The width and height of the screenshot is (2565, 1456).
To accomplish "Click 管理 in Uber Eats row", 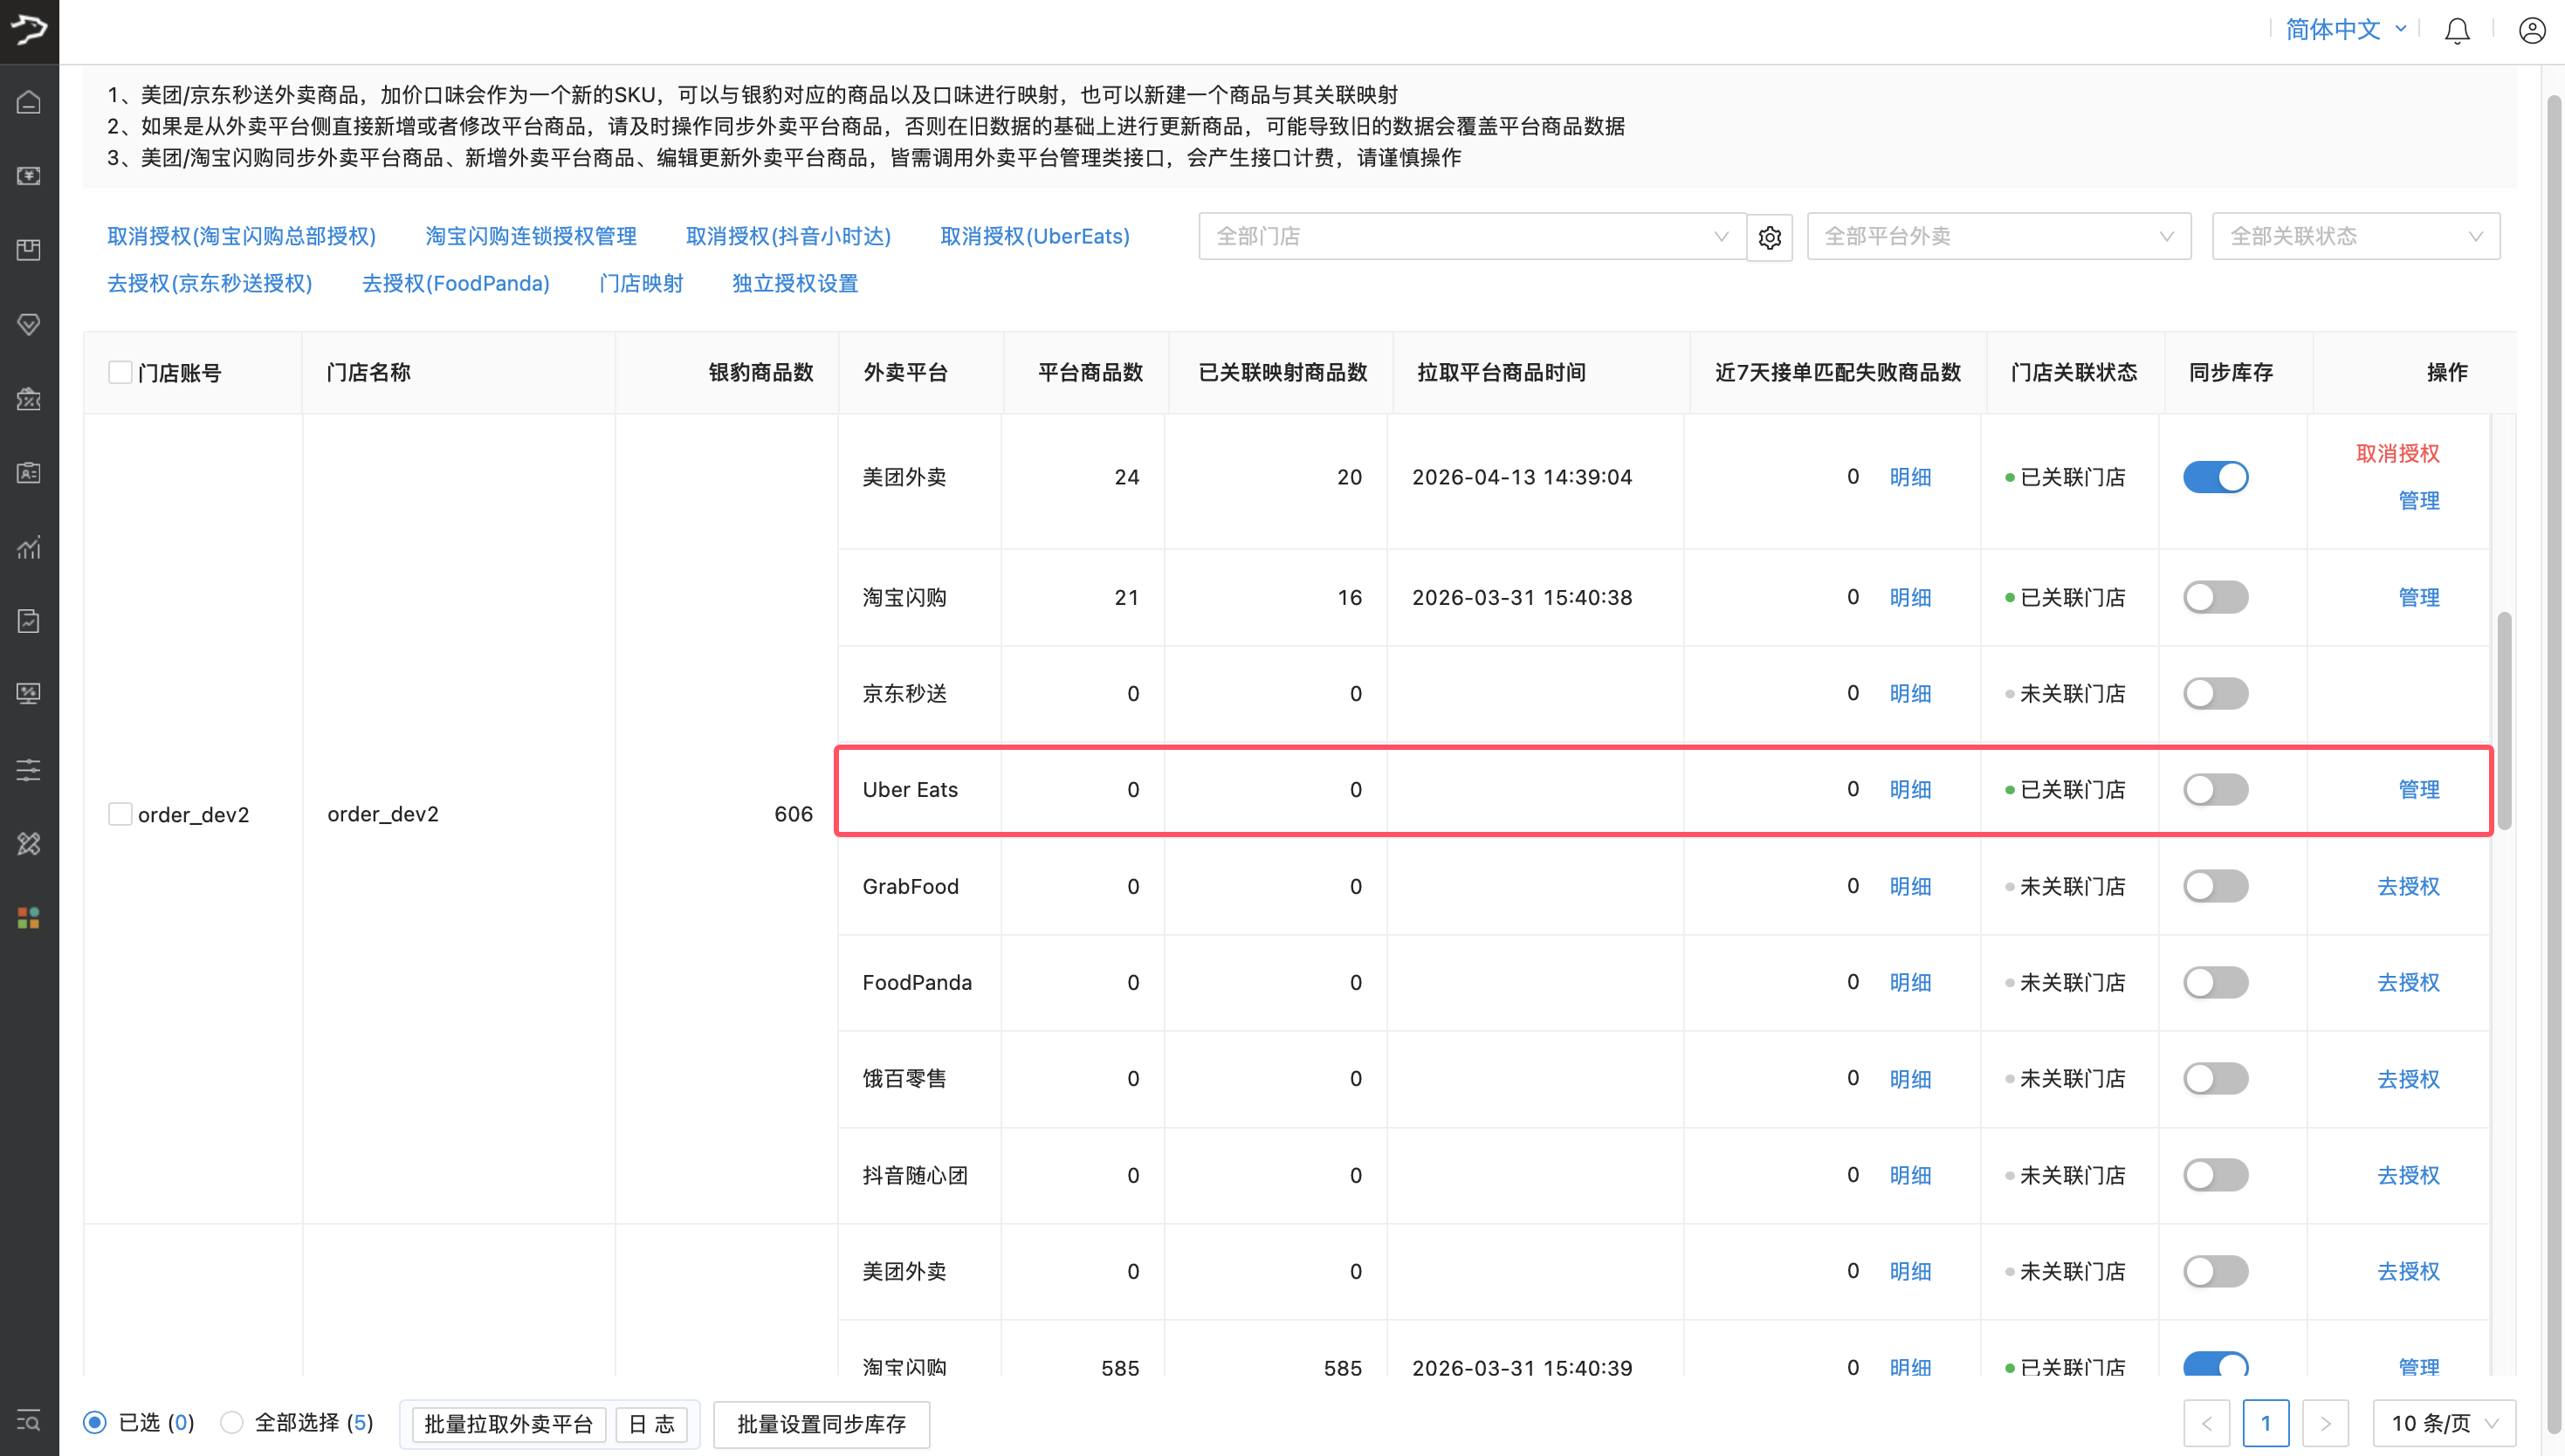I will [x=2419, y=789].
